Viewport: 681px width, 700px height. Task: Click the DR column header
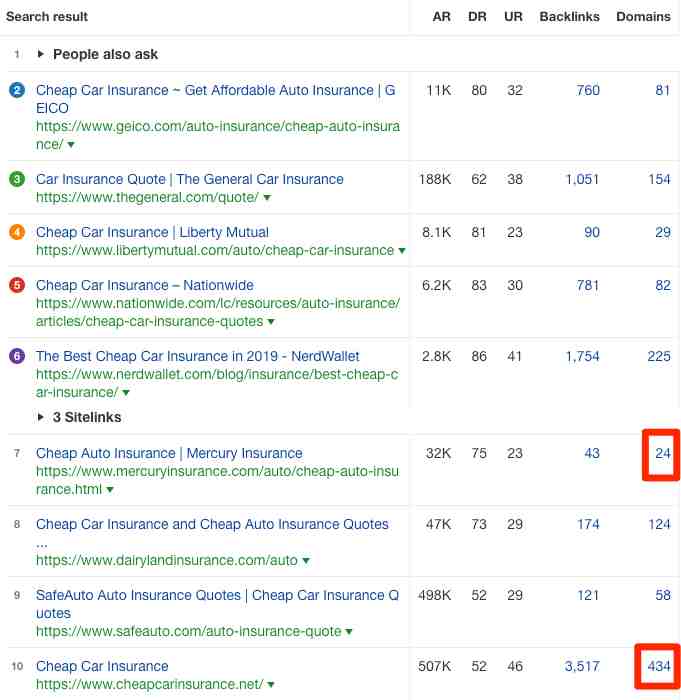pos(477,17)
